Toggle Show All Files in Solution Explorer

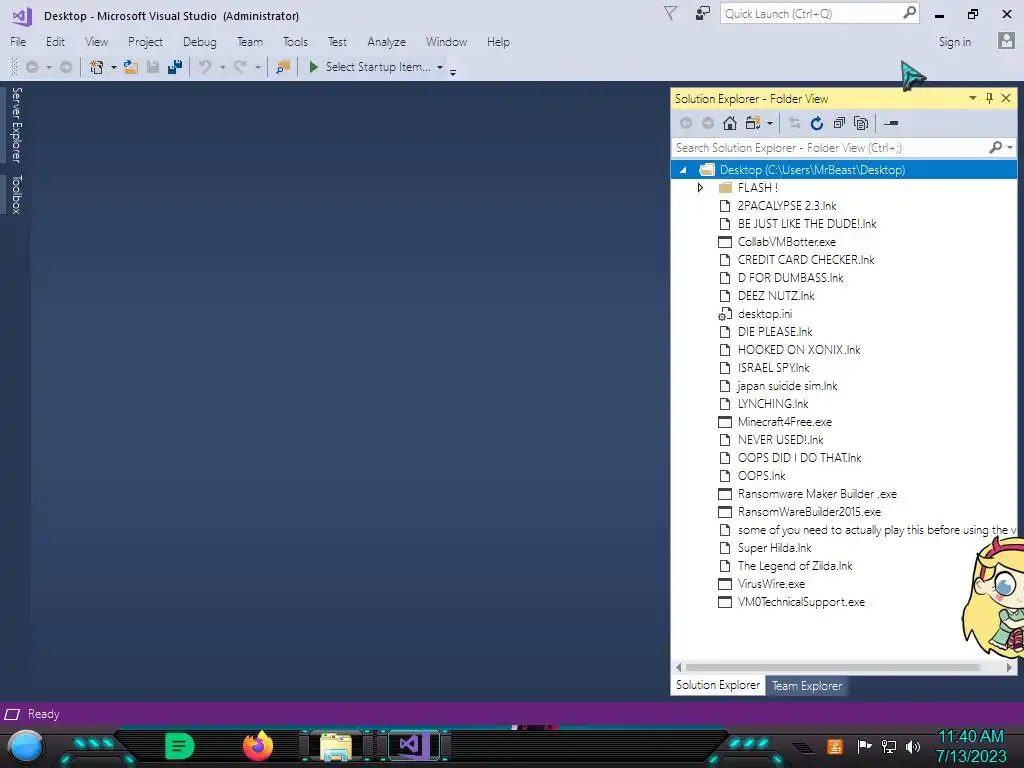(x=861, y=123)
